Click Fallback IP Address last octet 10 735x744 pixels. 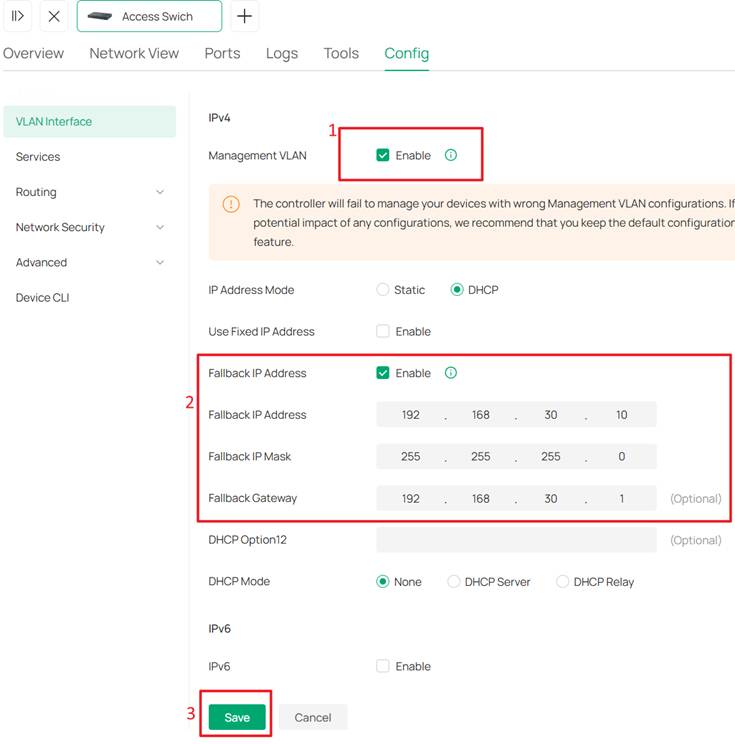[622, 415]
